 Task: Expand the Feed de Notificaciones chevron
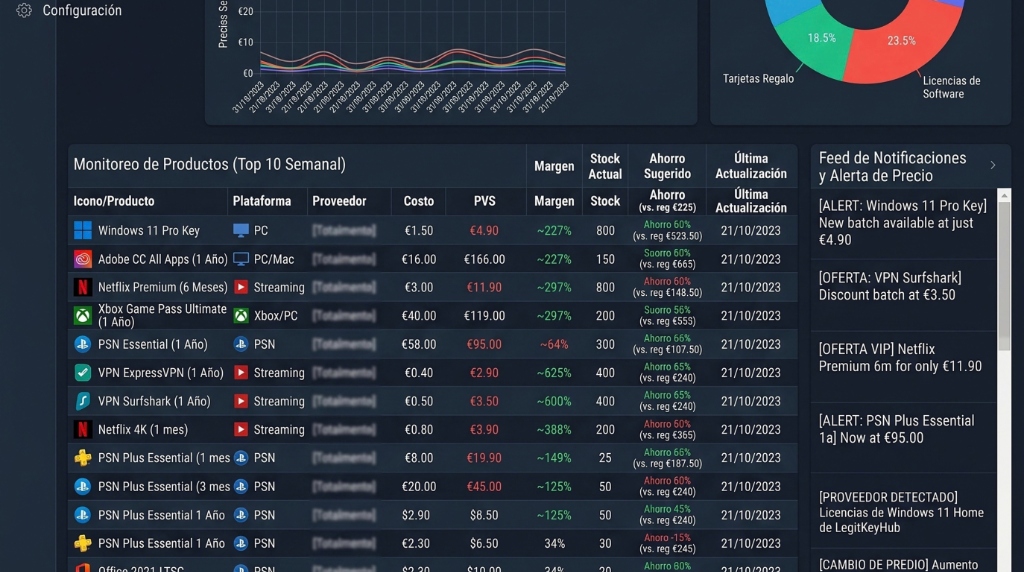point(993,166)
